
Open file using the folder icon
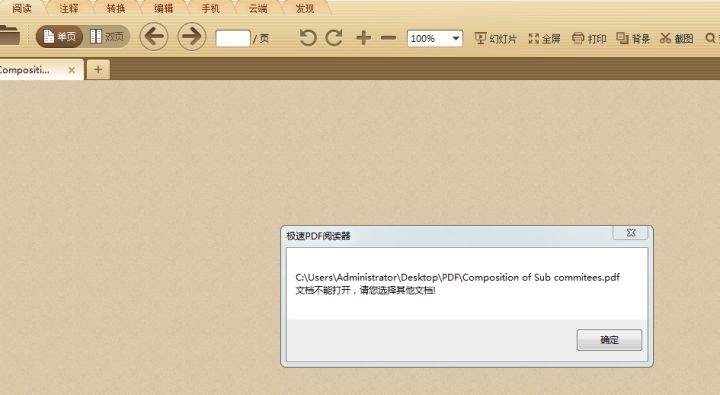point(9,35)
